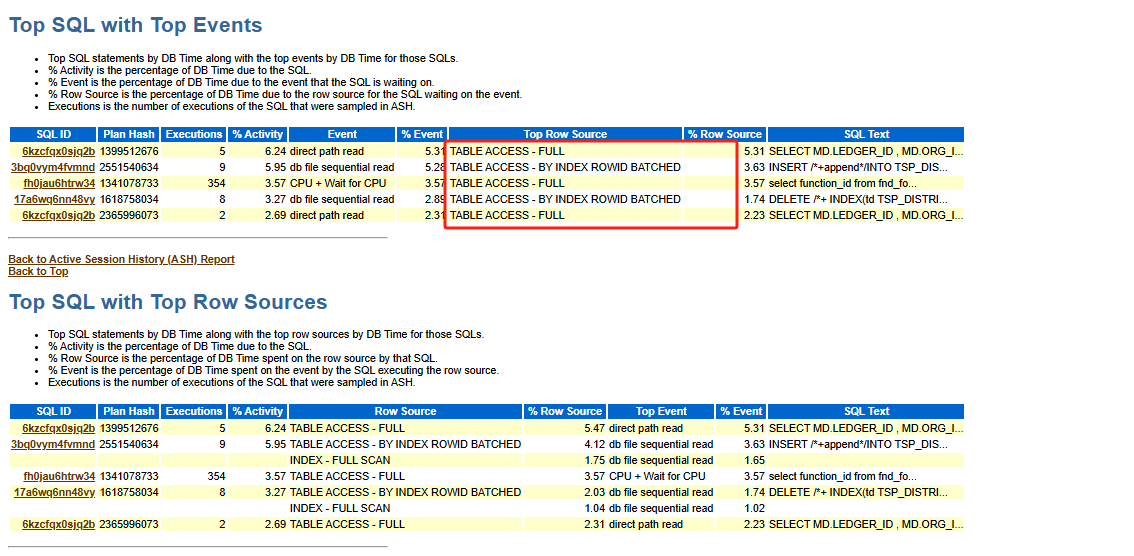Click plan hash 1341078733 in Top Events table

[129, 183]
